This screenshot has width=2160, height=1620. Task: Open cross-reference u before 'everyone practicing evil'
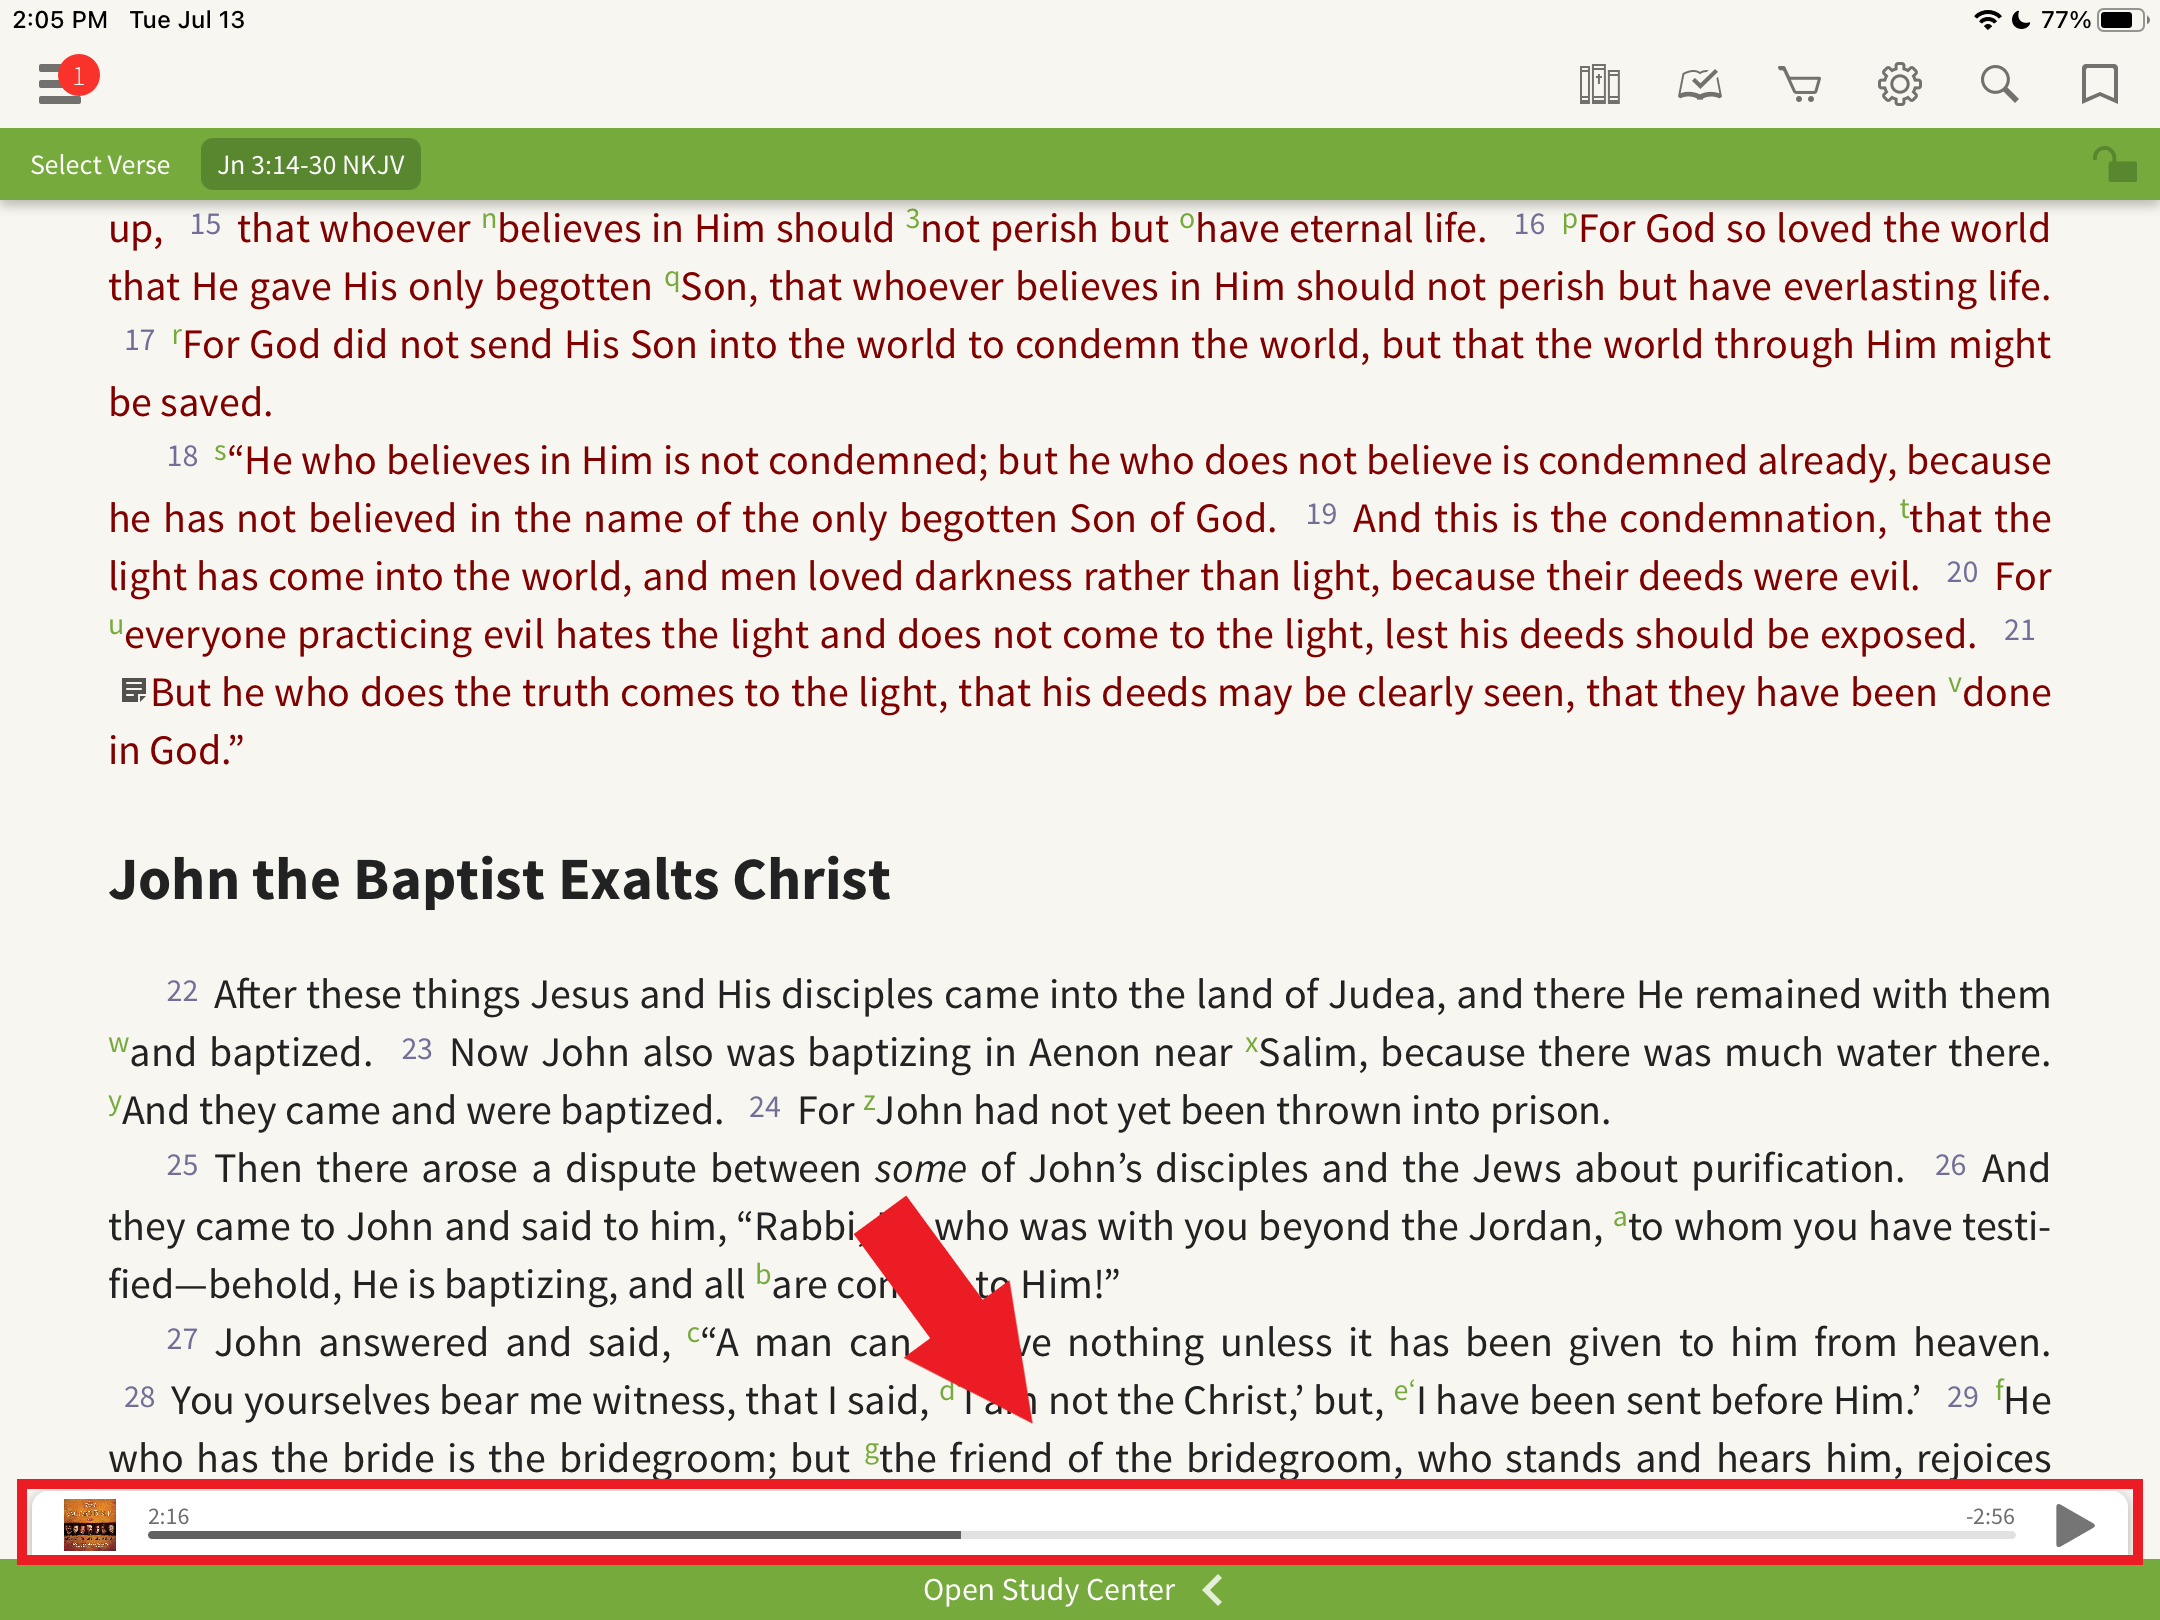click(x=116, y=627)
